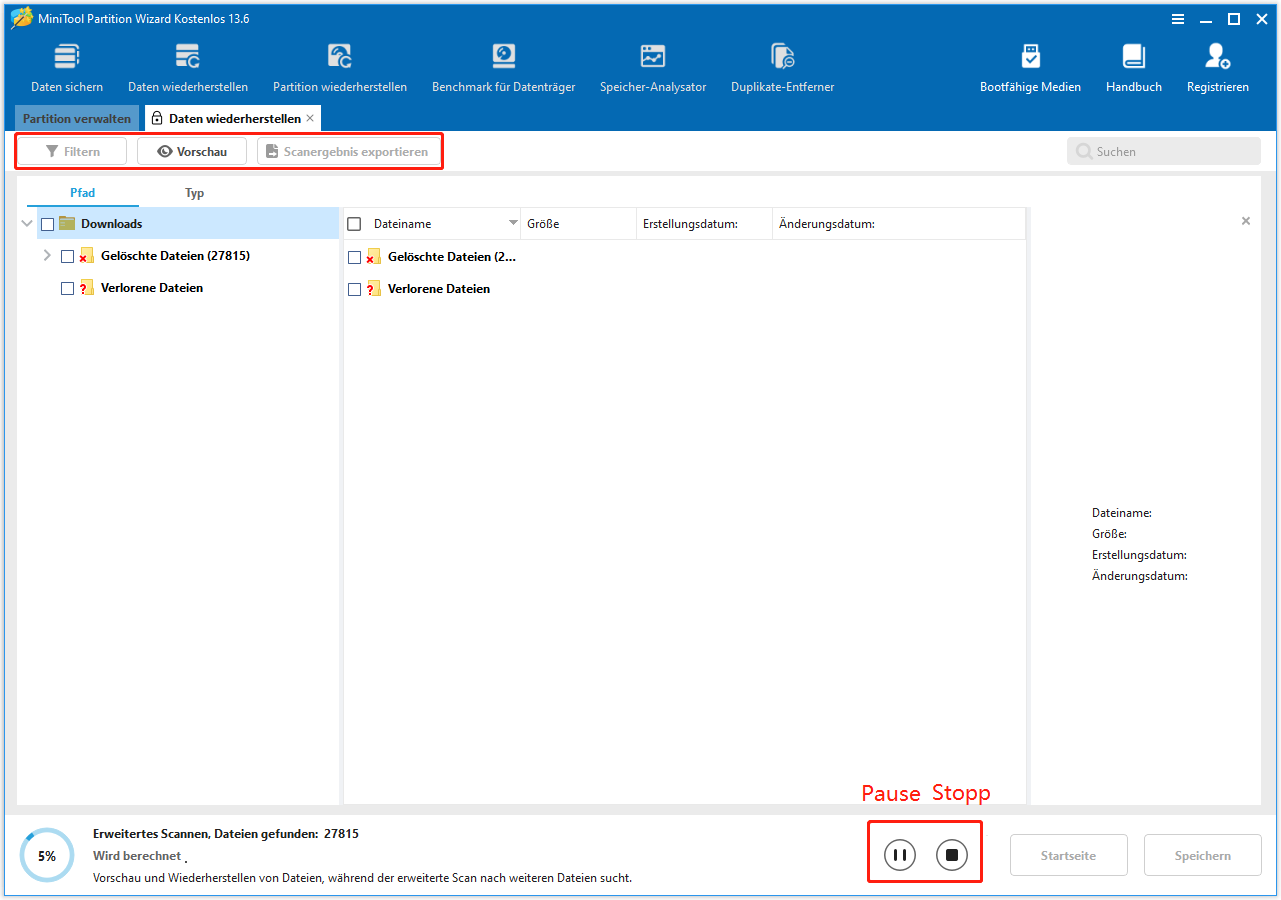
Task: Open Daten sichern tool
Action: (67, 68)
